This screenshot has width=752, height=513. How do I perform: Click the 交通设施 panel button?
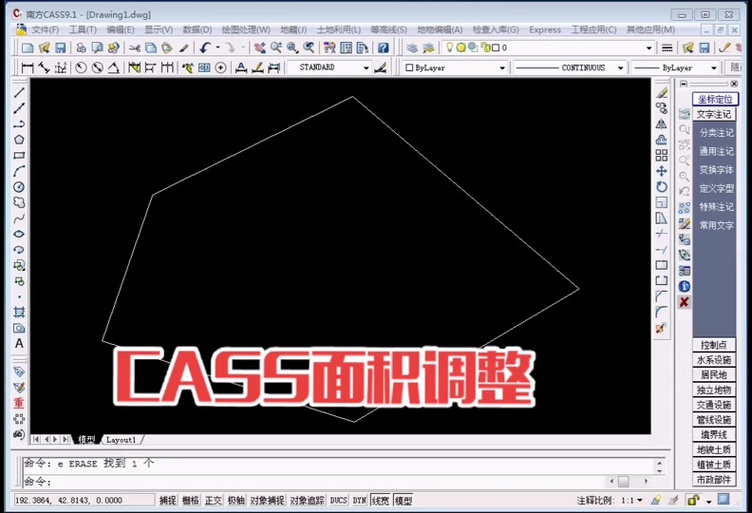pyautogui.click(x=714, y=405)
